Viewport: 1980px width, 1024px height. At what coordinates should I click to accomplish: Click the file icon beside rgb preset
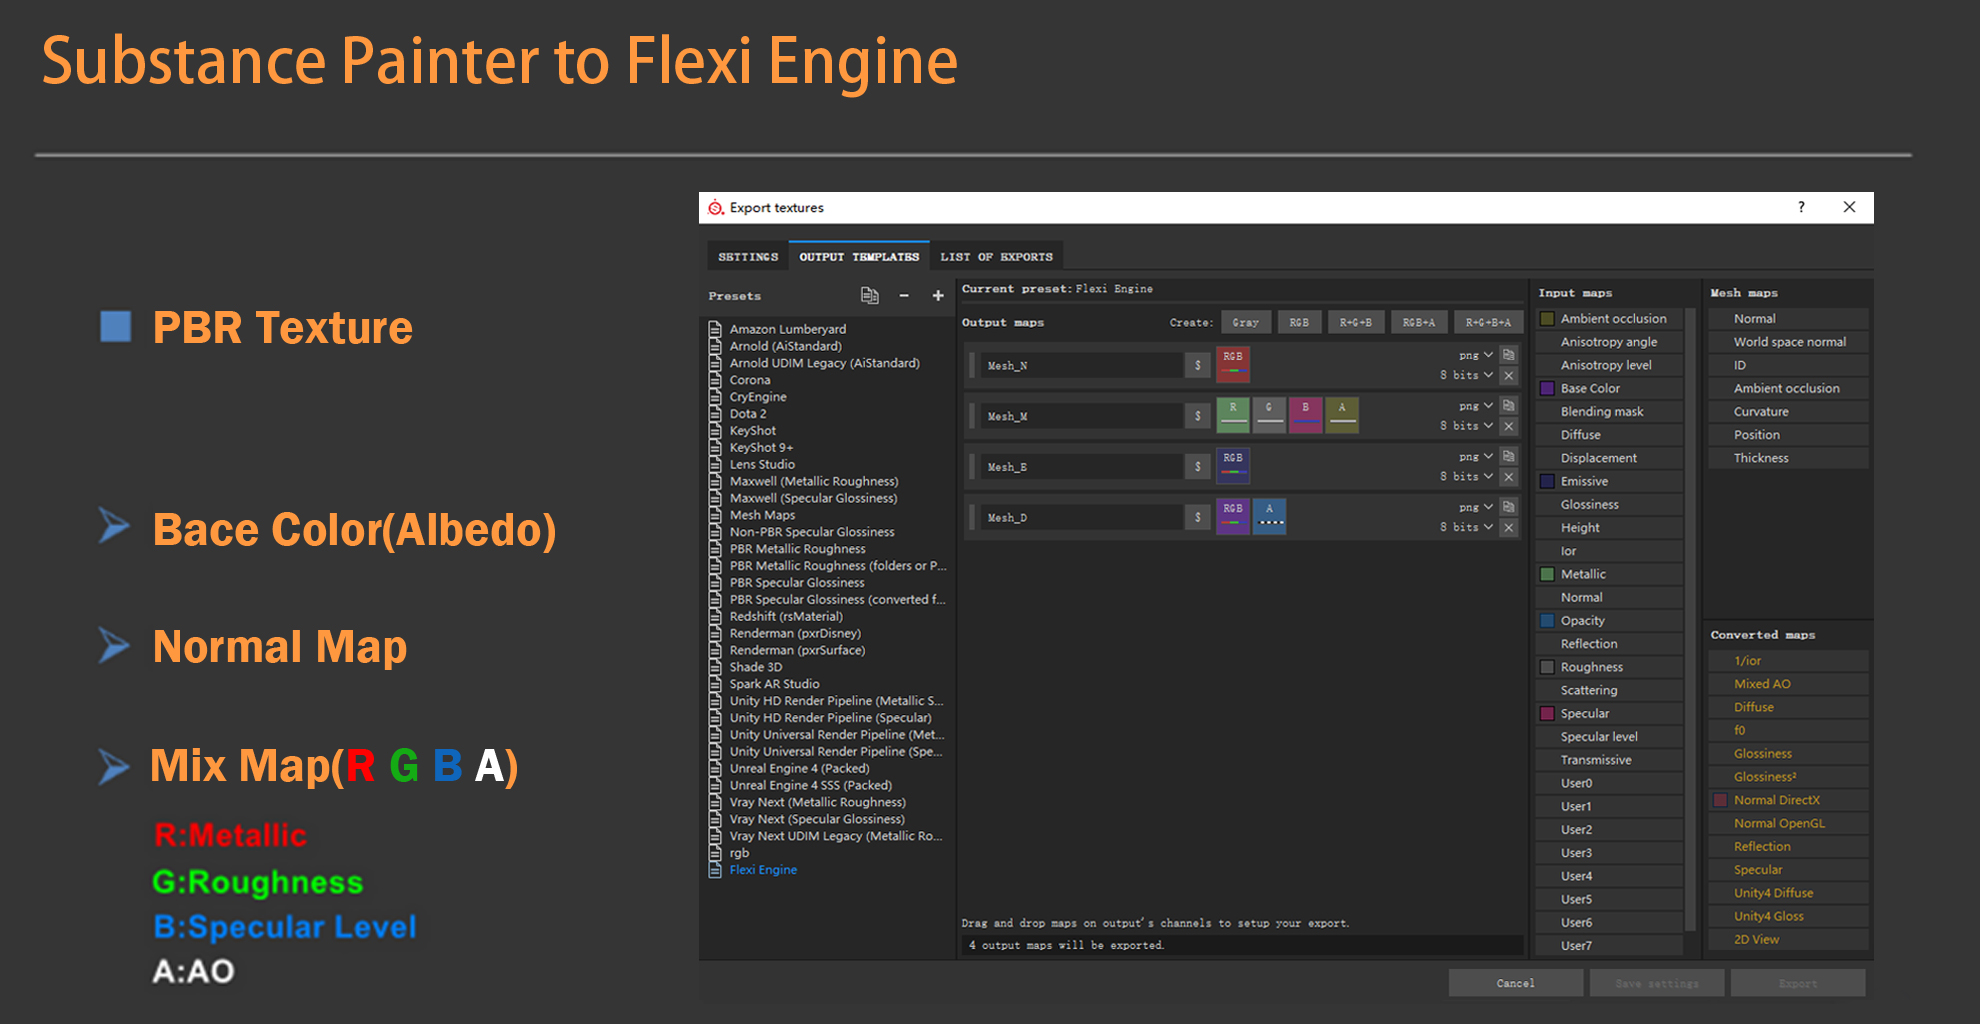715,853
